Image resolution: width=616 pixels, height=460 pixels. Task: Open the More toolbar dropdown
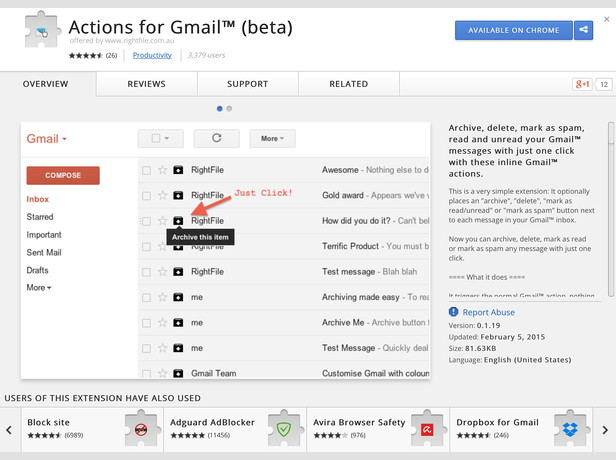coord(272,138)
